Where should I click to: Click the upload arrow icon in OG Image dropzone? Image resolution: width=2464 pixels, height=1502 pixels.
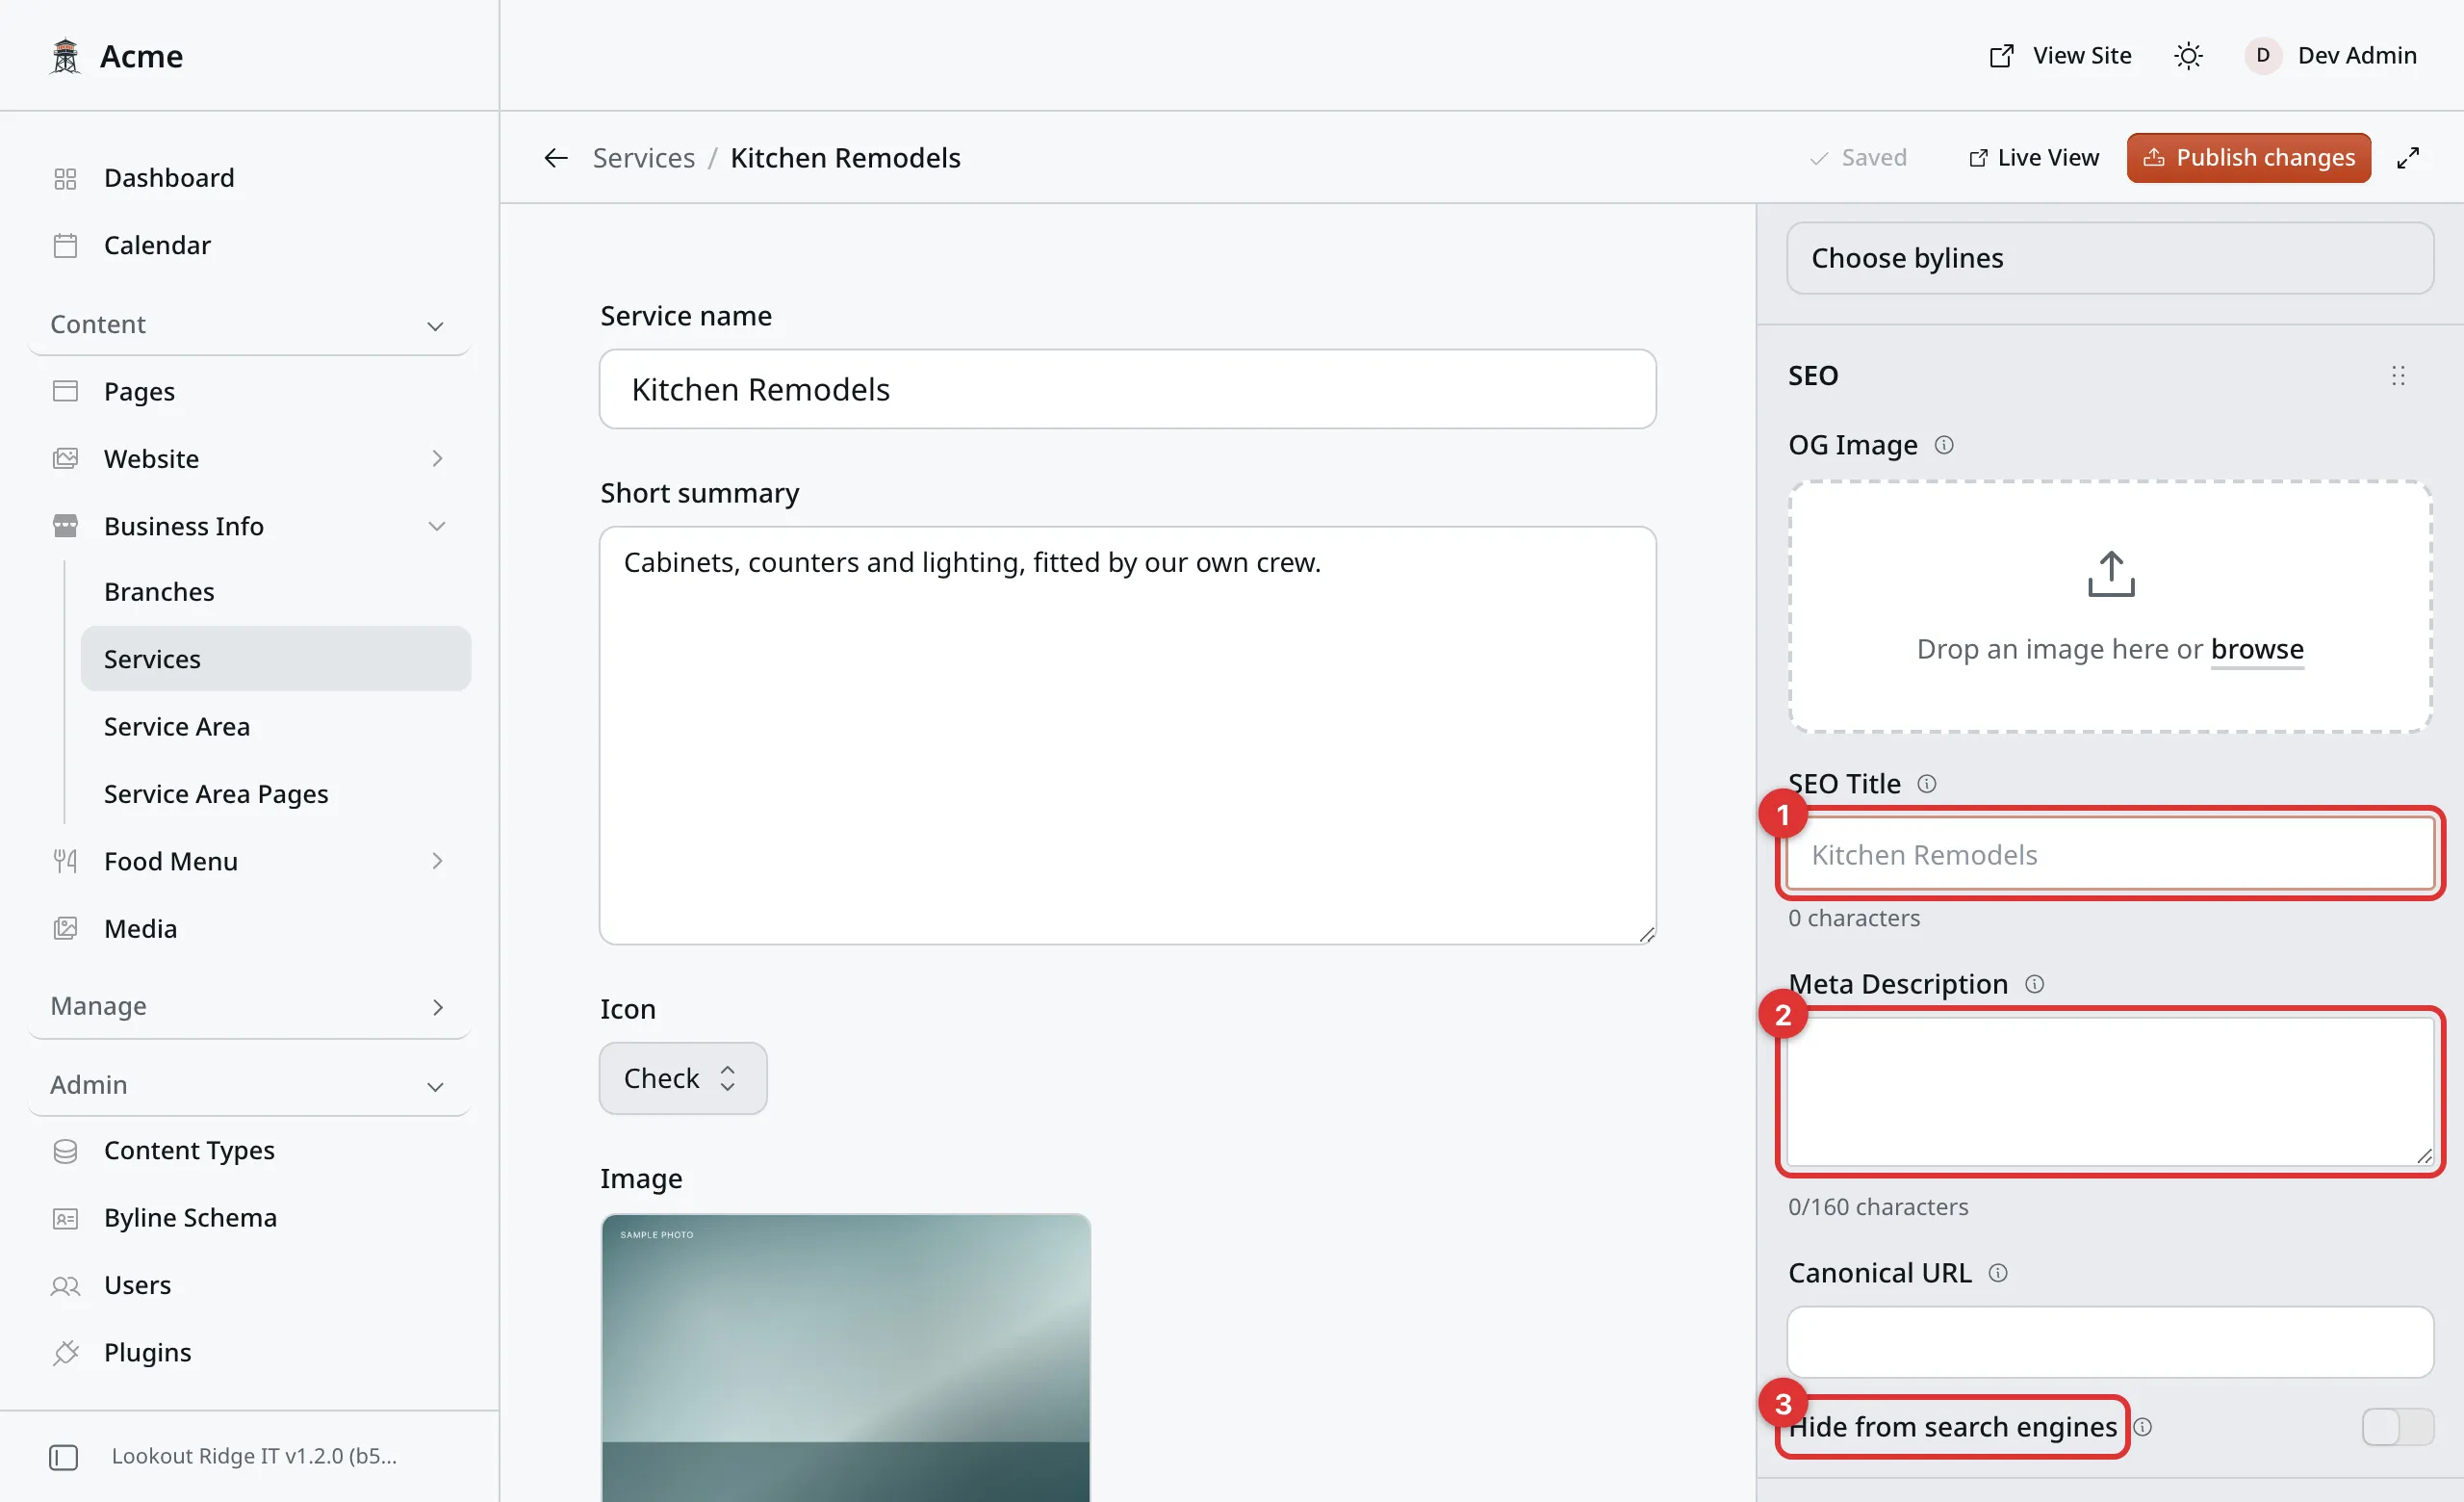point(2111,574)
